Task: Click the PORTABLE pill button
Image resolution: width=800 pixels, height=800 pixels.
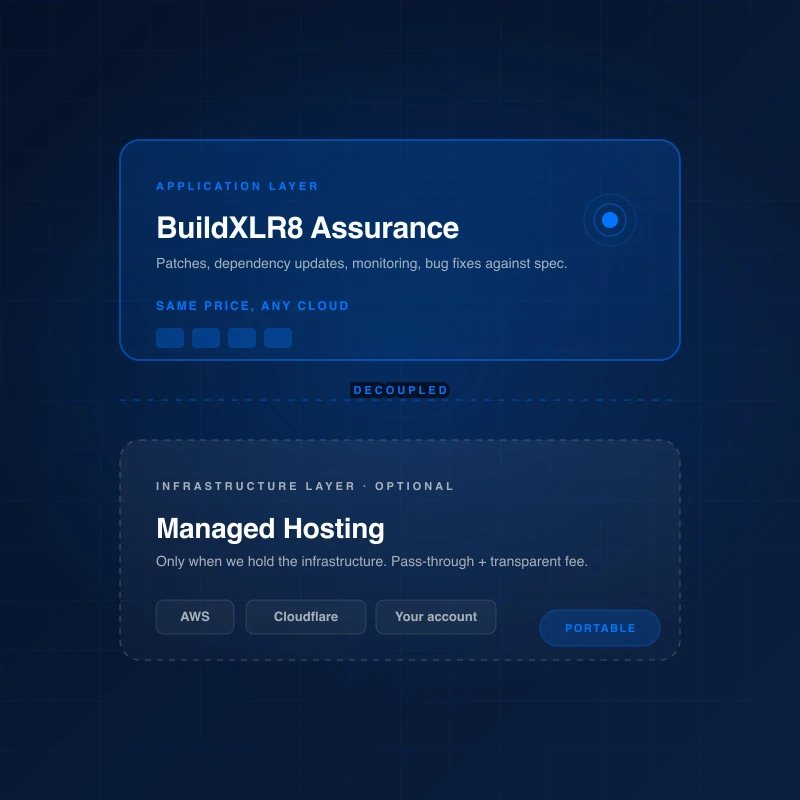Action: point(600,628)
